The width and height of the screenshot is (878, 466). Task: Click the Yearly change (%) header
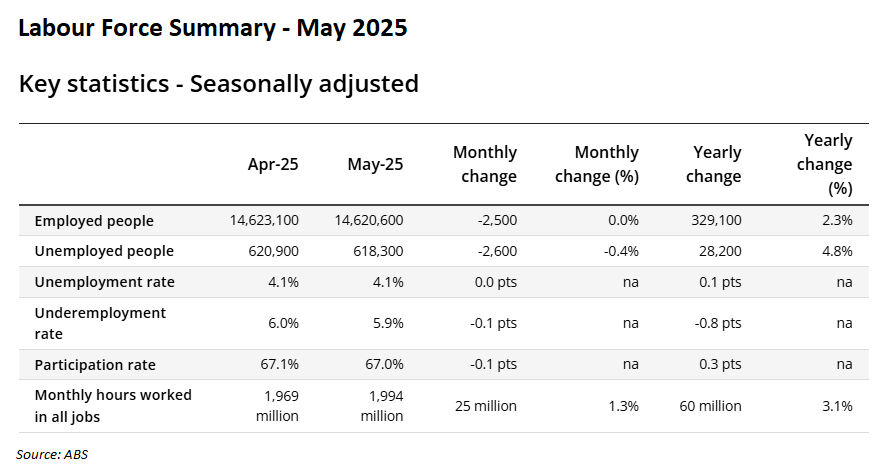pos(826,164)
